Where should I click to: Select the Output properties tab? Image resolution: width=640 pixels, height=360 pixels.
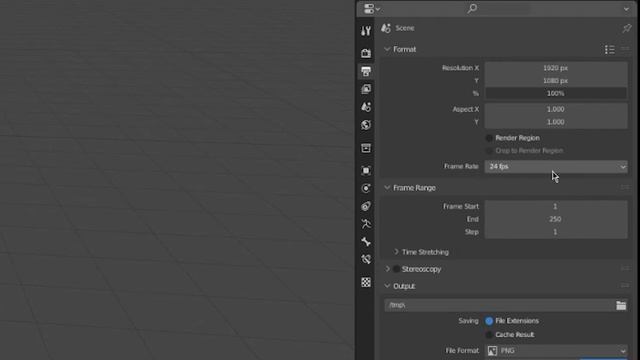366,71
